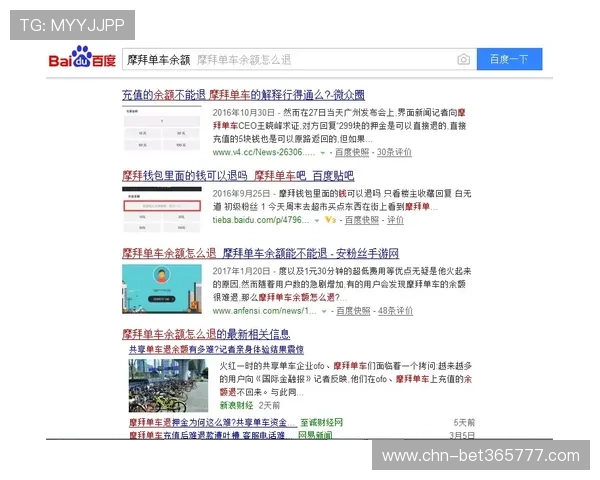Image resolution: width=600 pixels, height=480 pixels.
Task: Open result 摩拜单车余额怎么退 安粉丝手游网
Action: 260,253
